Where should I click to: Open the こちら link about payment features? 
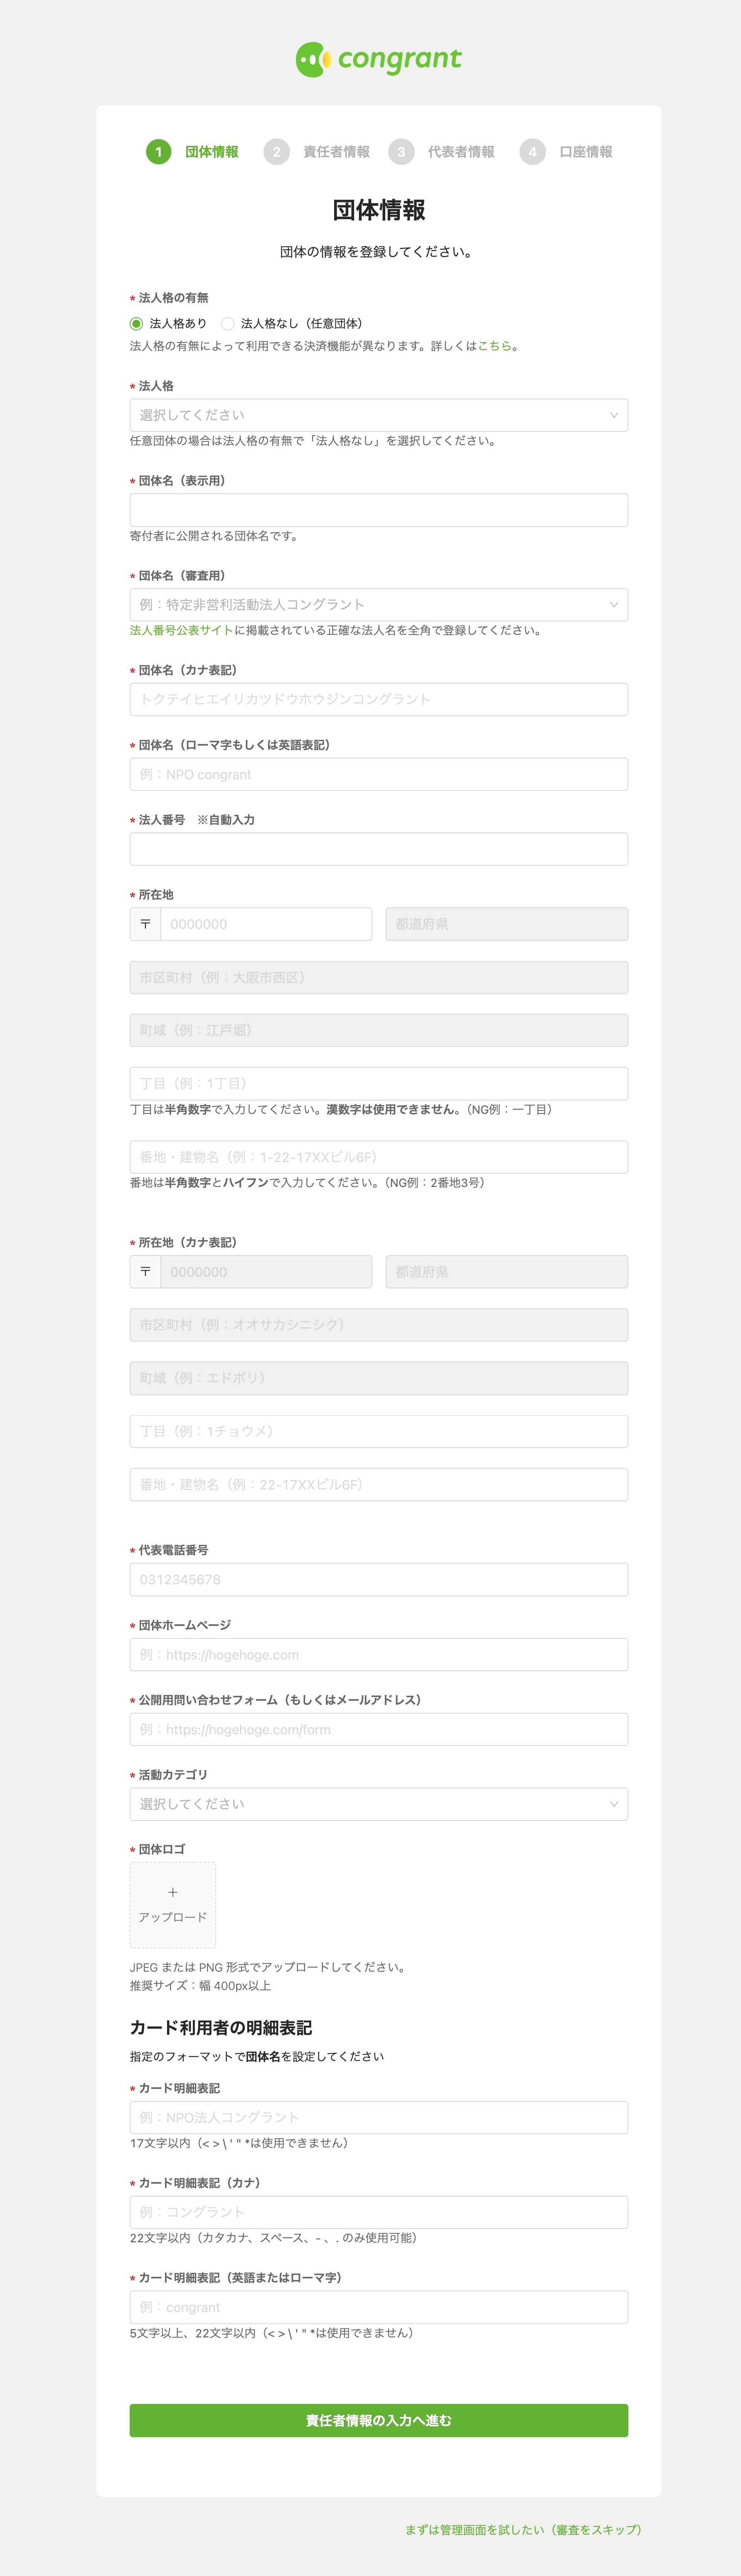[x=494, y=346]
